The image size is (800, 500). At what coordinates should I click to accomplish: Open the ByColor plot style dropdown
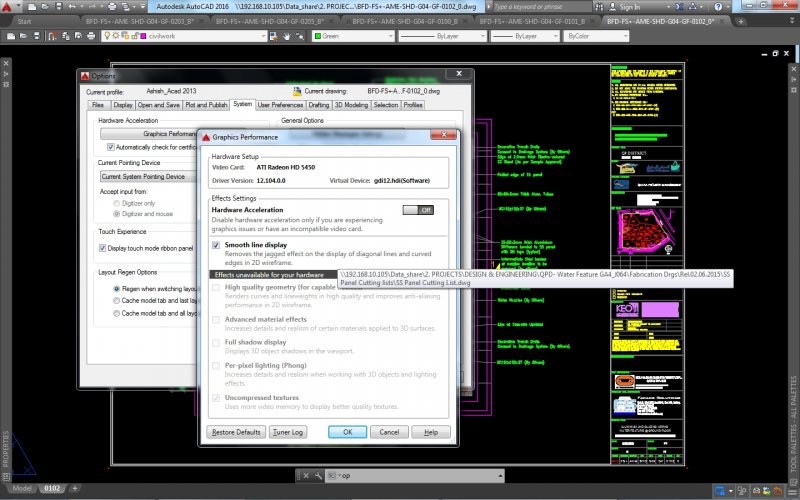click(x=625, y=36)
